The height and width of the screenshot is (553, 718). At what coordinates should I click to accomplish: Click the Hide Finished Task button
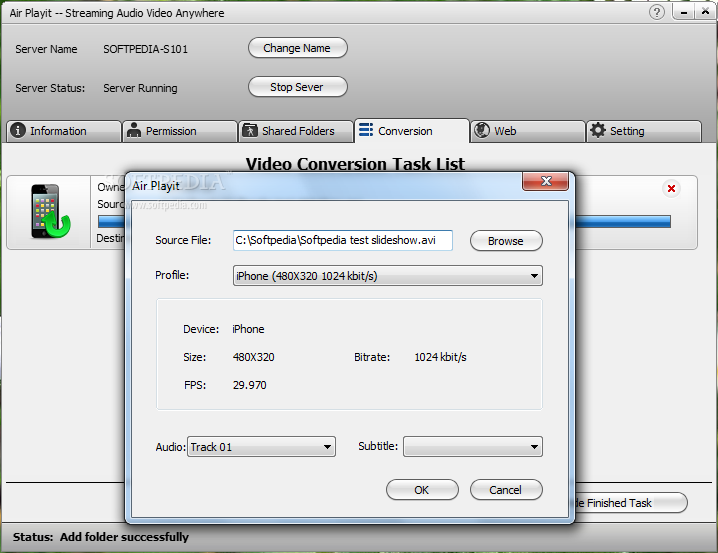[631, 503]
